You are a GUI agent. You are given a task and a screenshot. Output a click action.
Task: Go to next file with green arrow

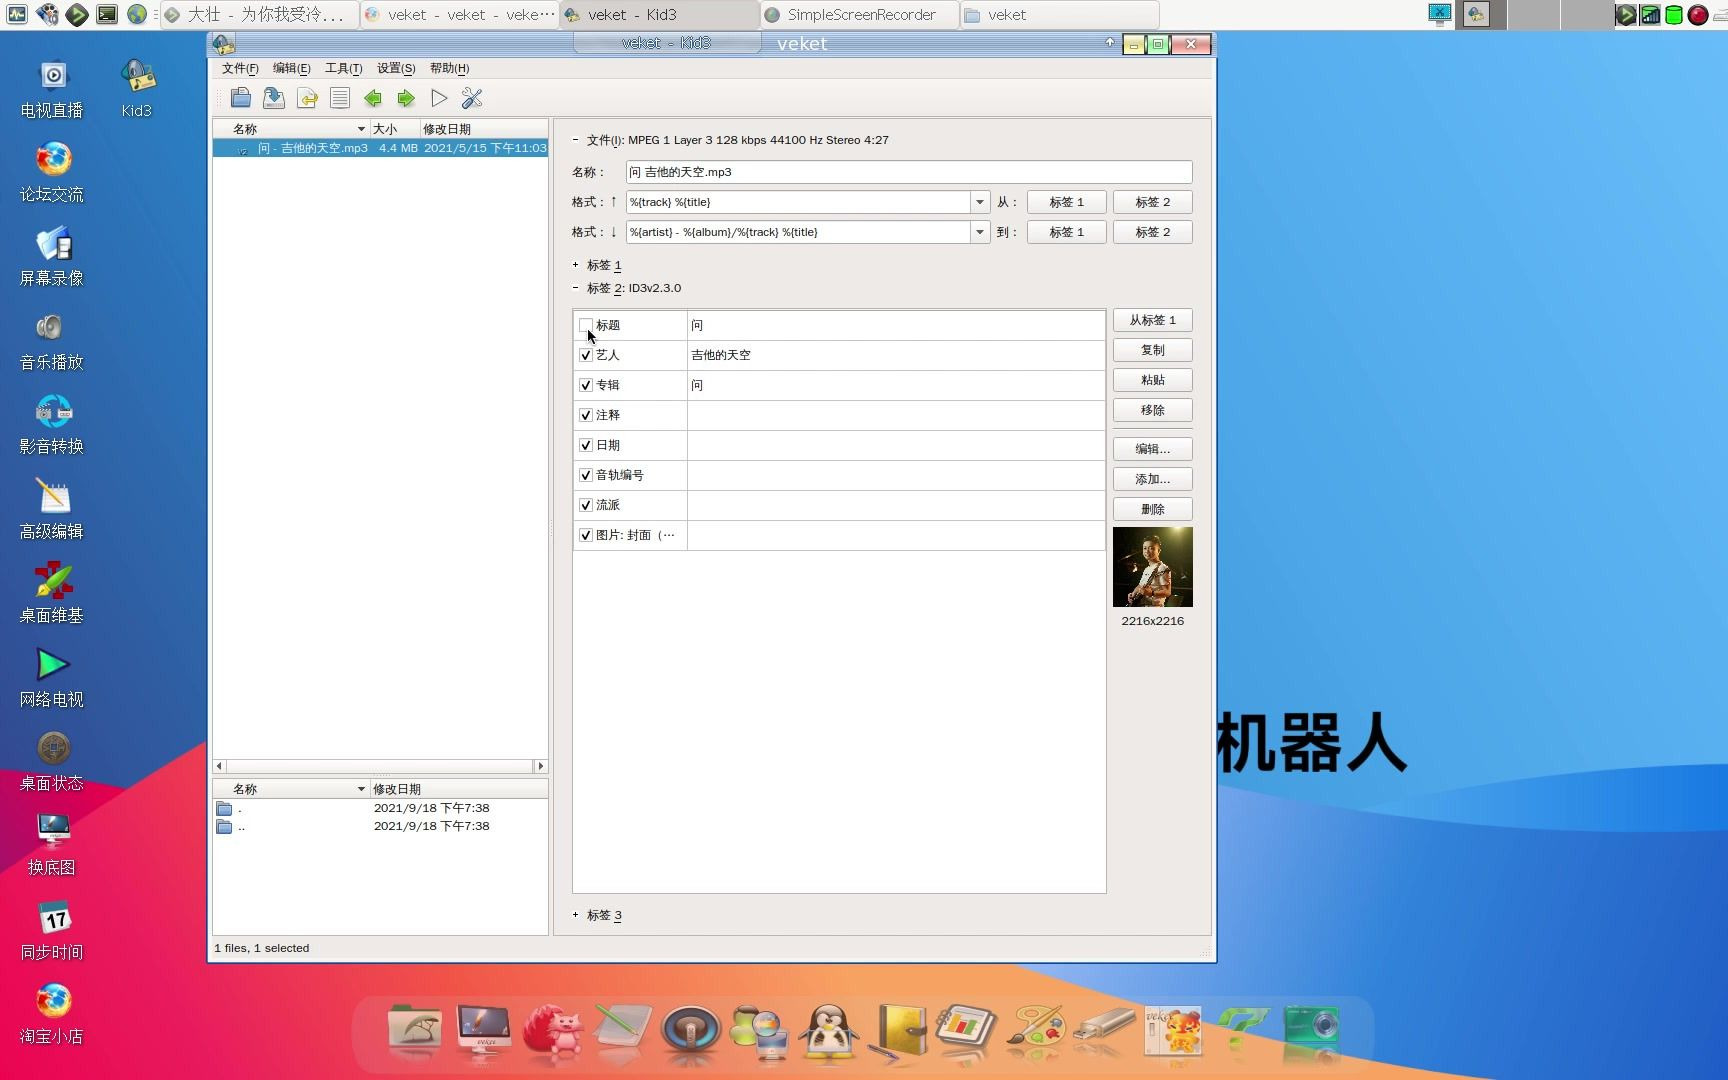tap(405, 97)
